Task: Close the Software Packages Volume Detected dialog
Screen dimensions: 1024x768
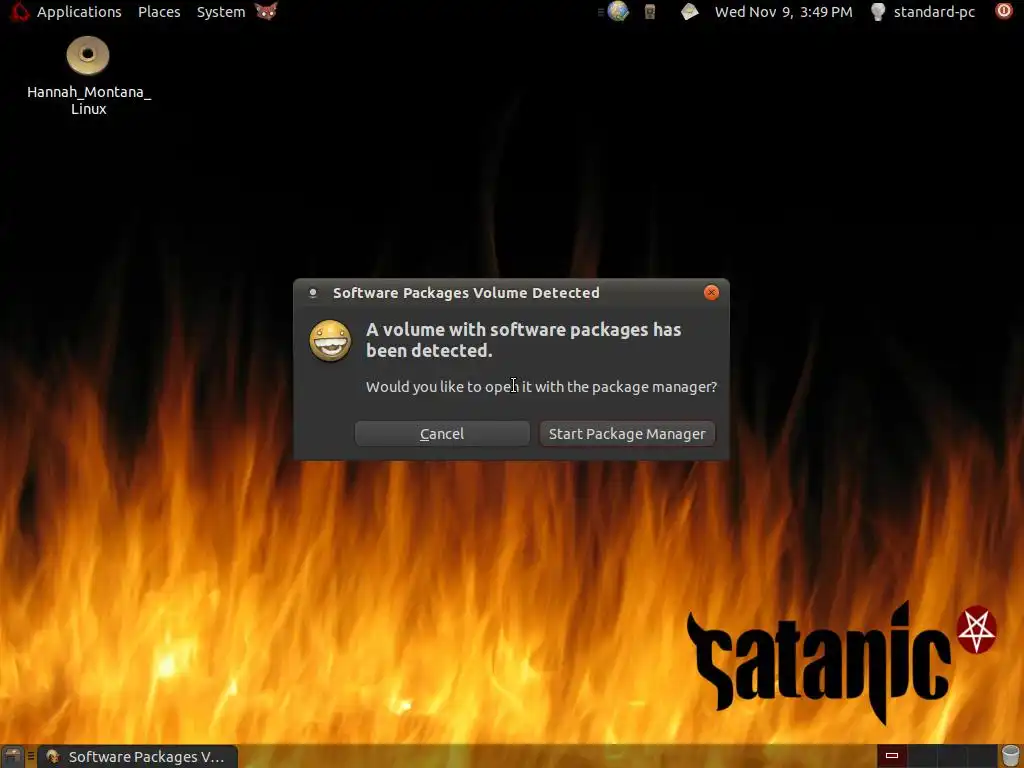Action: click(711, 293)
